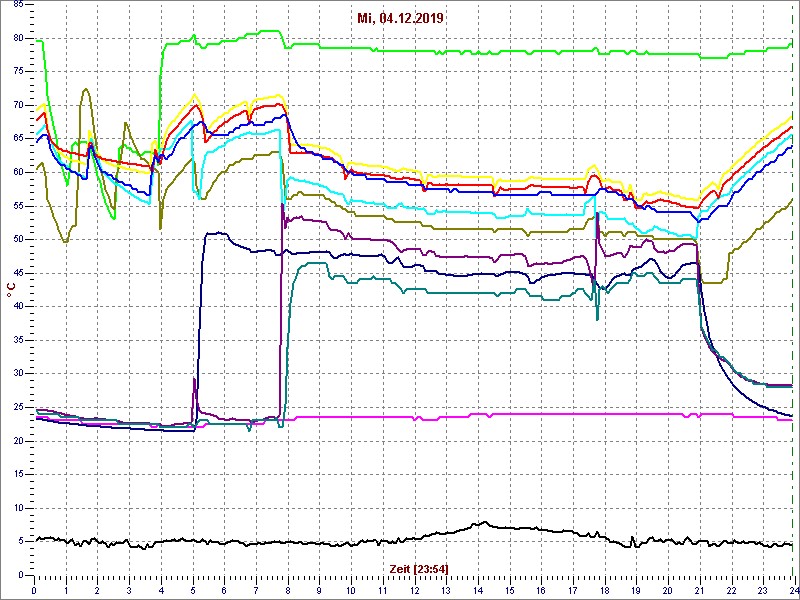
Task: Pick hour 14 on the time axis
Action: point(478,590)
